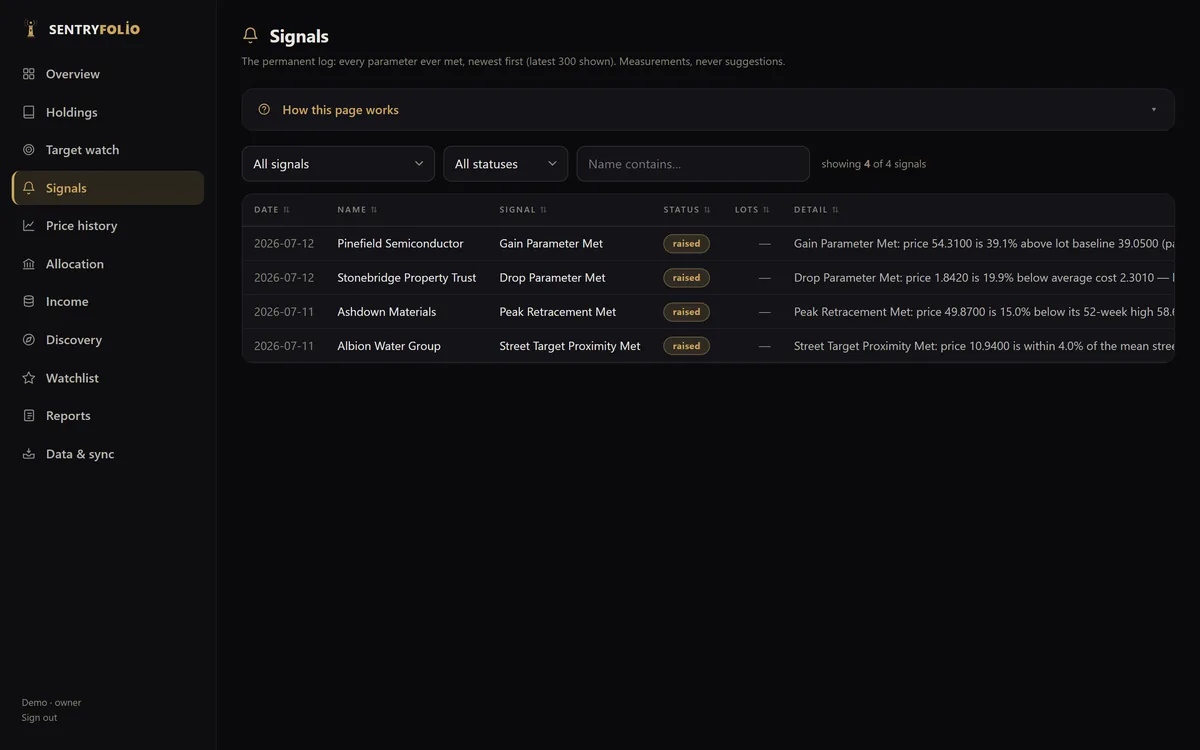1200x750 pixels.
Task: Click the Holdings book icon
Action: pyautogui.click(x=29, y=112)
